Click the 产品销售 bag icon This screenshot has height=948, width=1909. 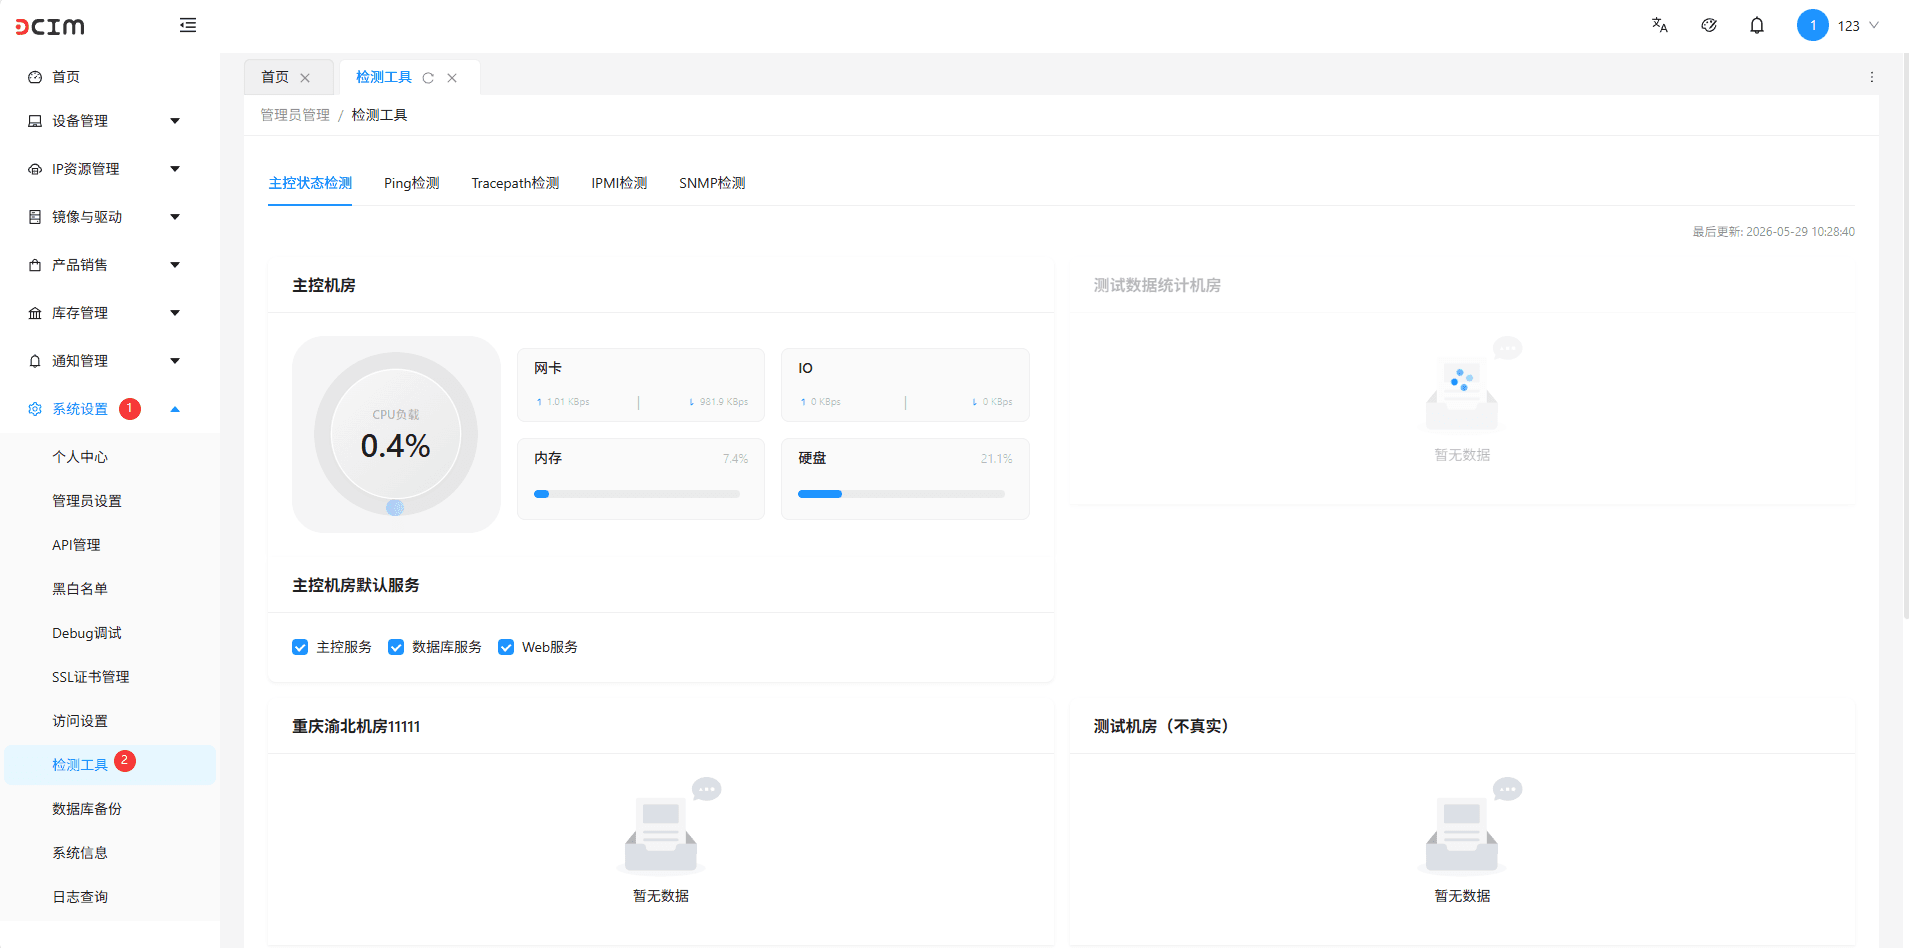[35, 265]
